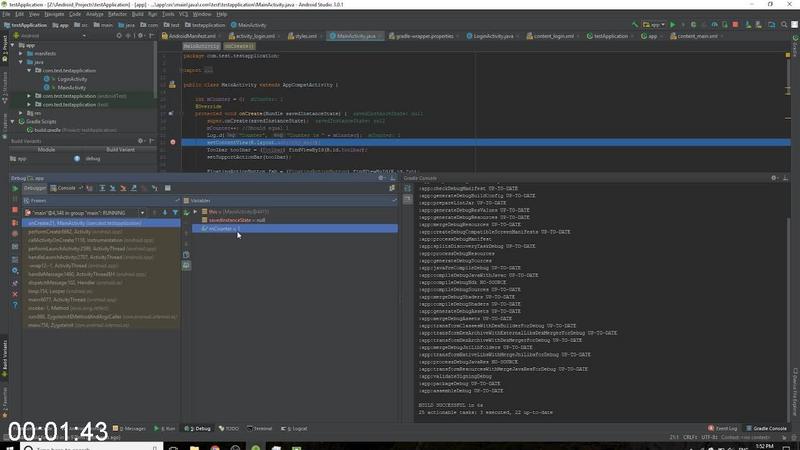800x450 pixels.
Task: Click the help question mark in Debug sidebar
Action: 15,305
